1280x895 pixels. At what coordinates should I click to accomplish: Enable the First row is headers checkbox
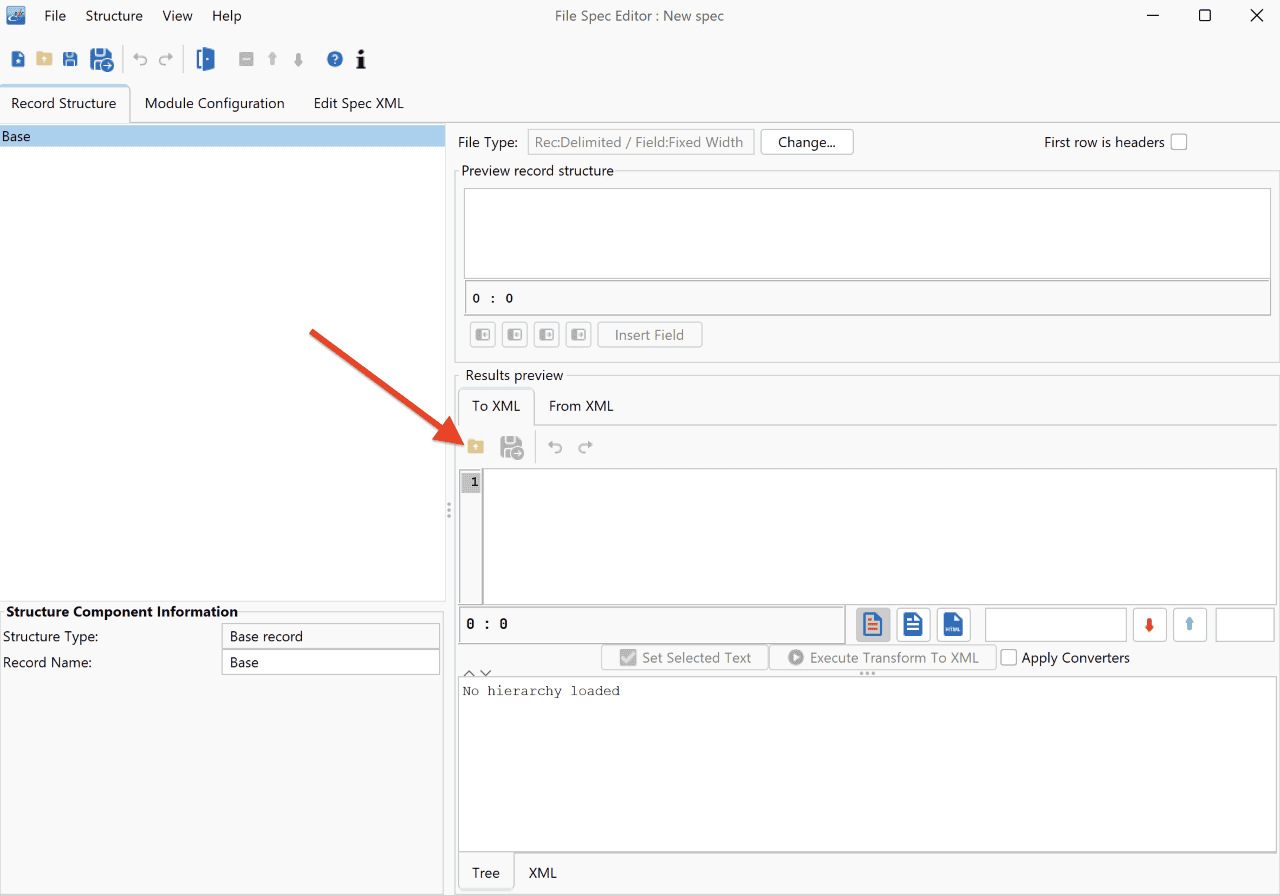tap(1179, 142)
